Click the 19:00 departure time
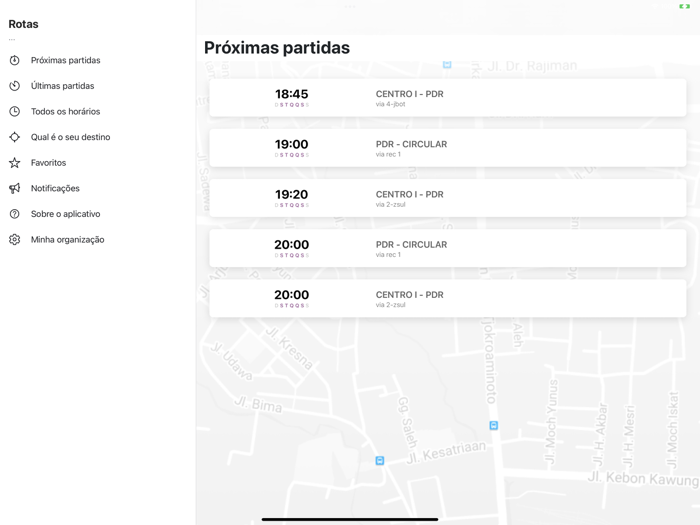The image size is (700, 525). tap(292, 144)
